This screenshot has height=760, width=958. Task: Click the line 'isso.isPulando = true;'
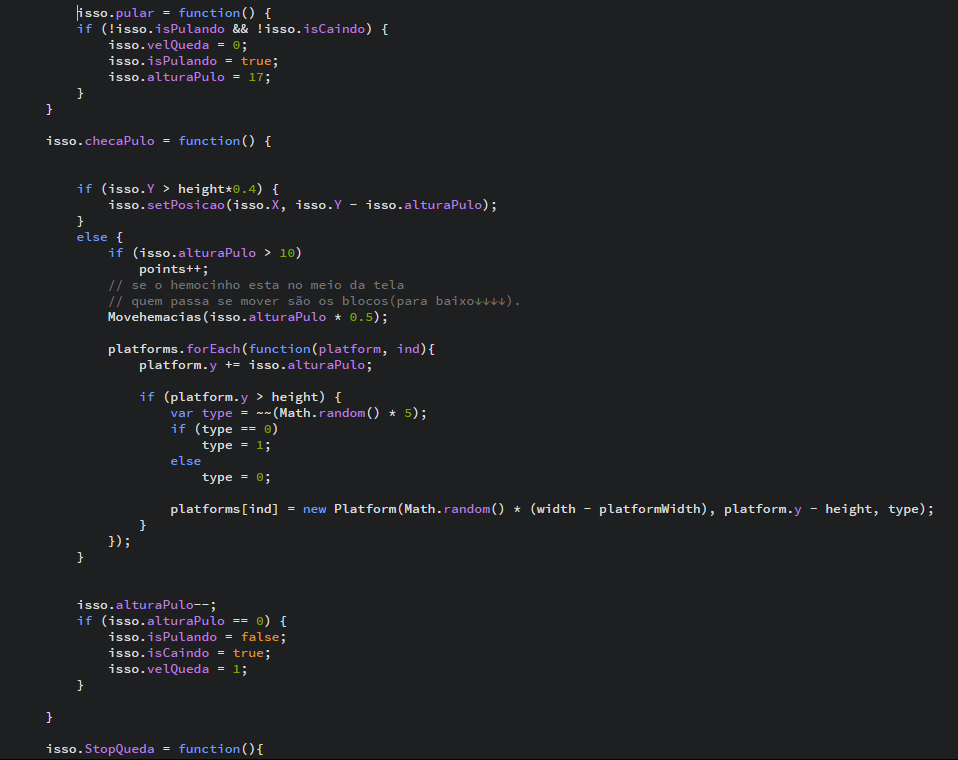pos(193,60)
